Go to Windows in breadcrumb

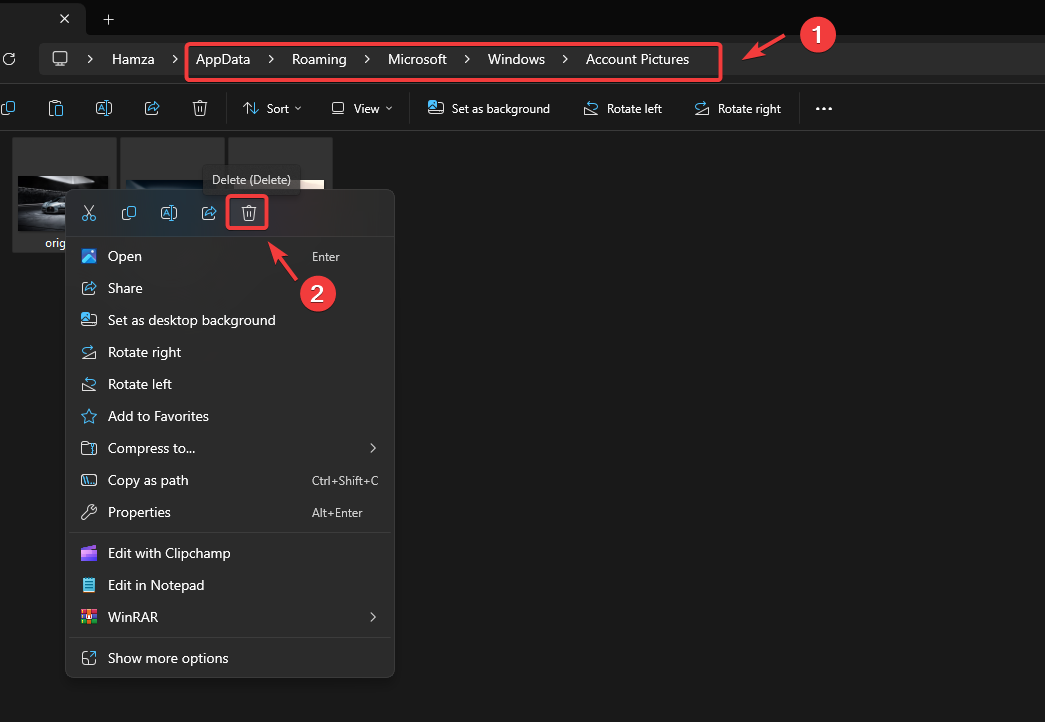tap(517, 59)
